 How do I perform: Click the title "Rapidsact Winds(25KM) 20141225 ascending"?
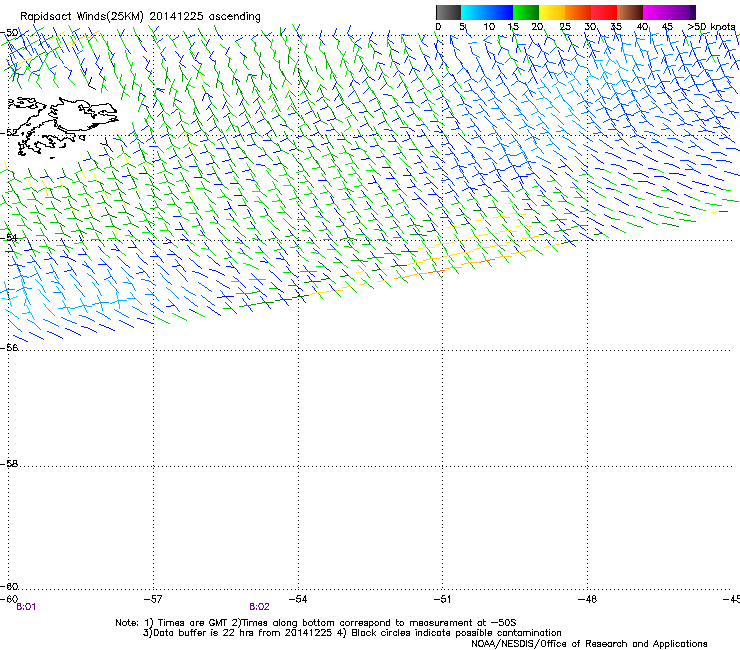tap(140, 17)
